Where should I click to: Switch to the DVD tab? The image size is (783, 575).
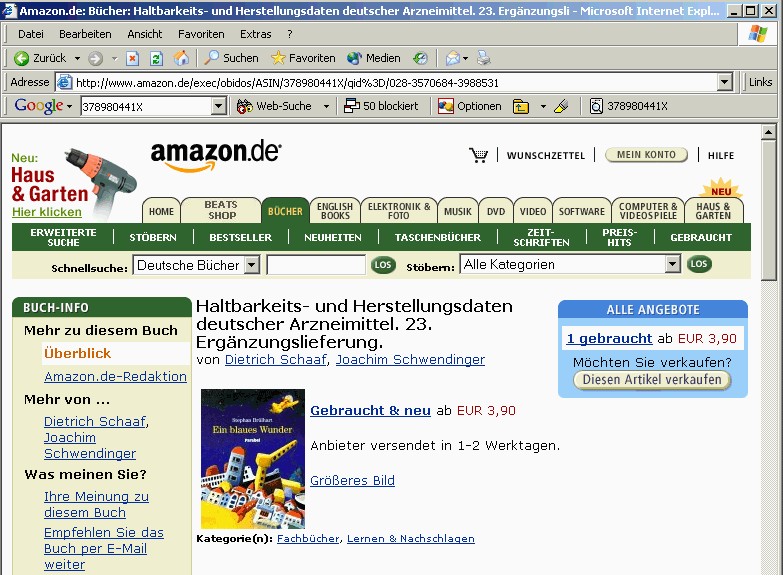click(496, 211)
